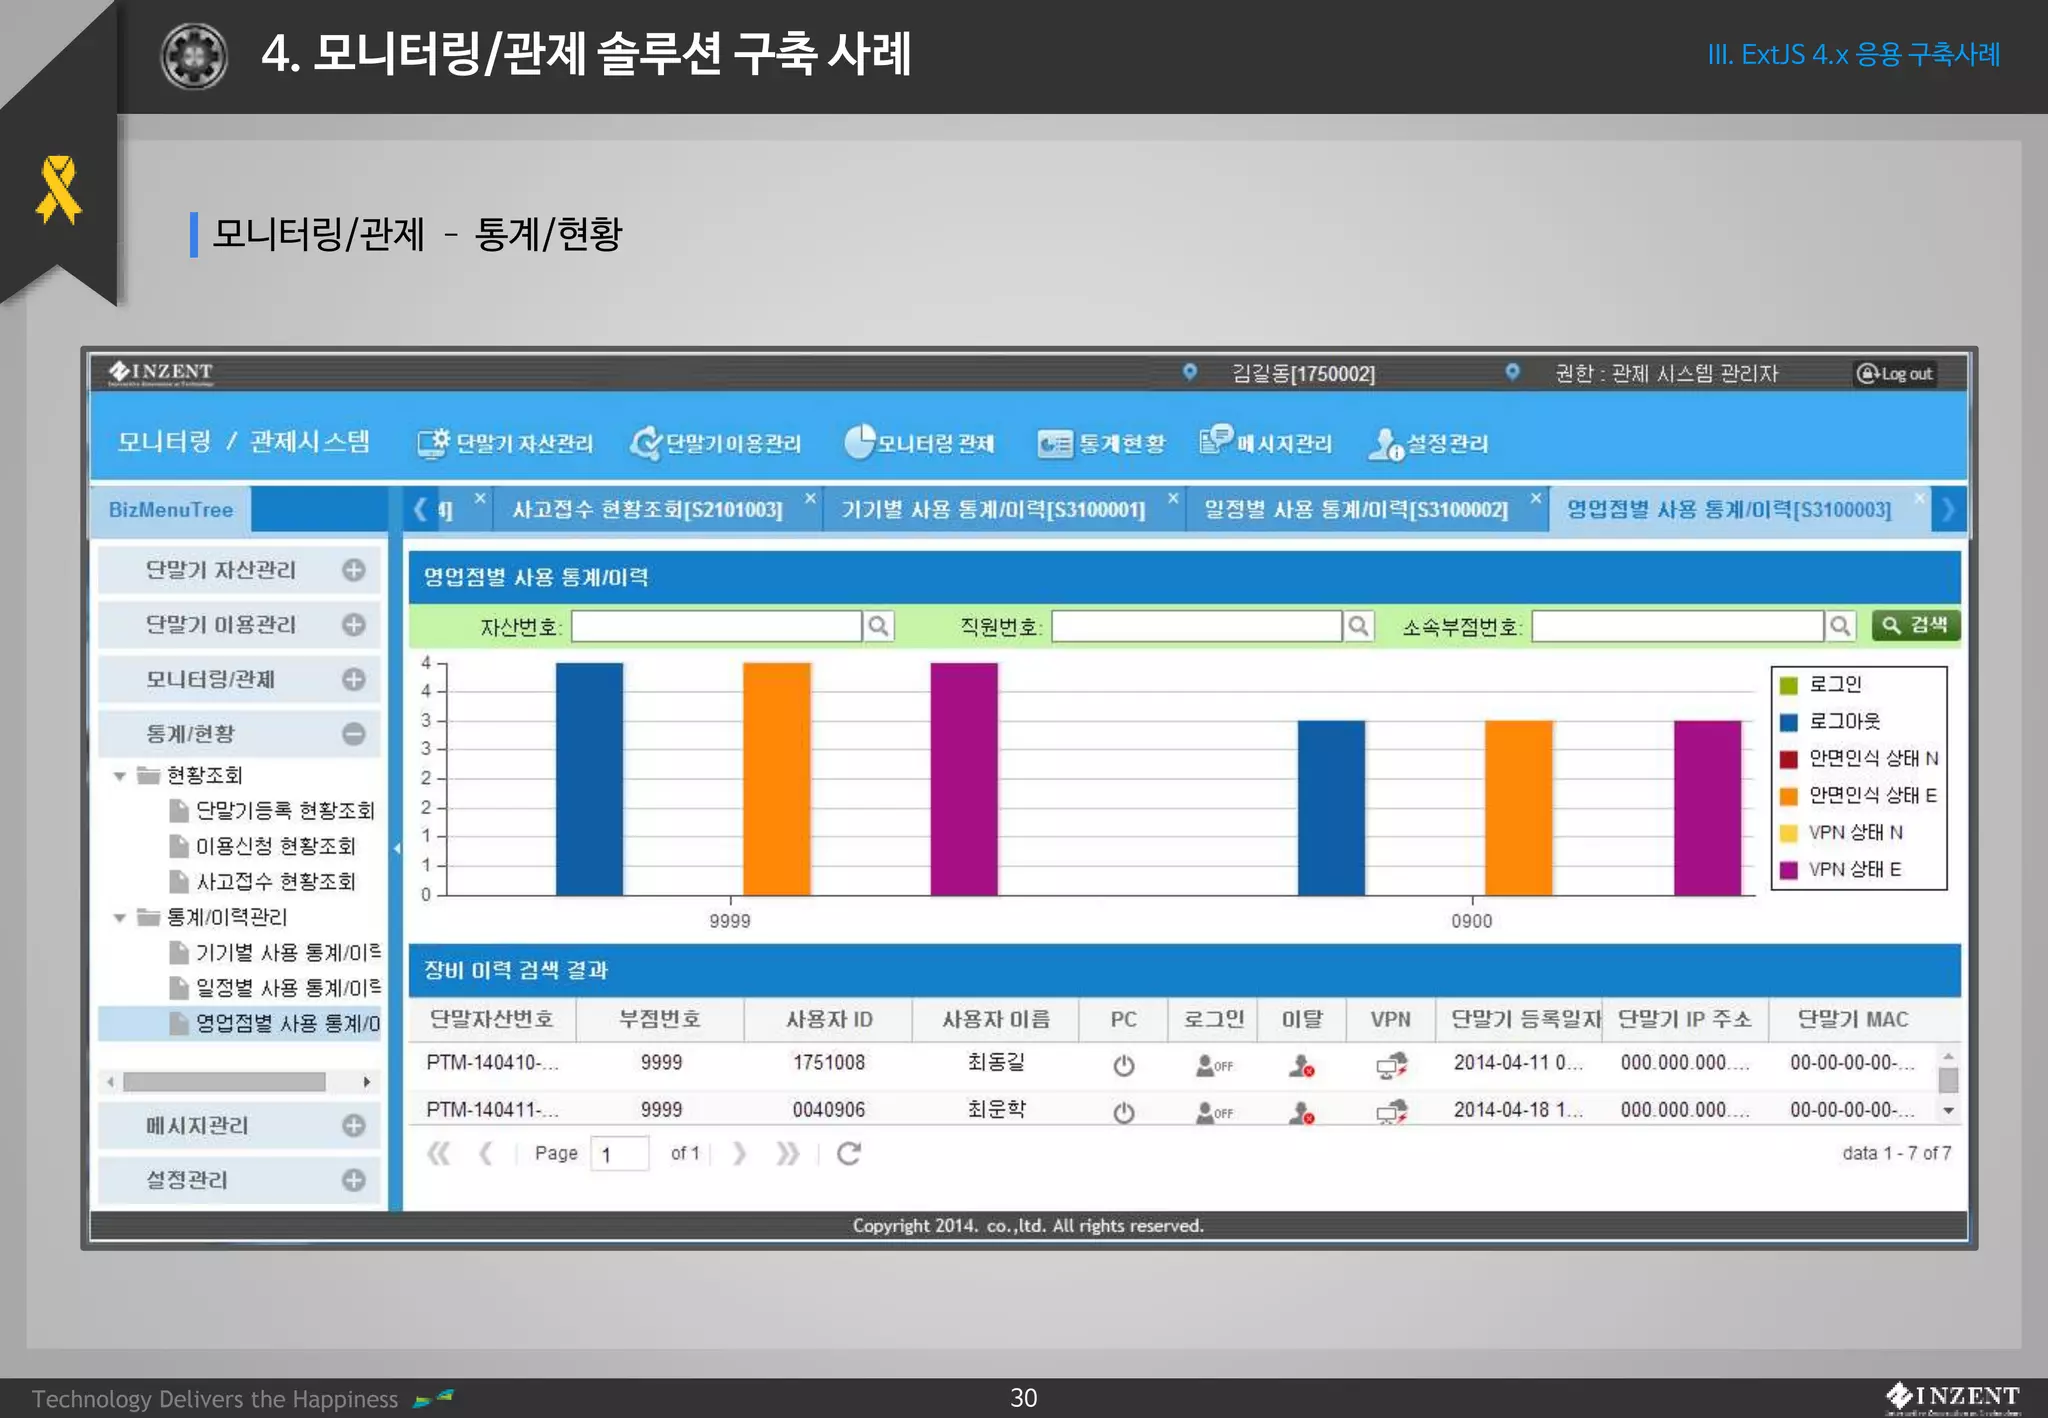2048x1418 pixels.
Task: Close the 기기별 사용 통계/이력 tab
Action: (x=1173, y=498)
